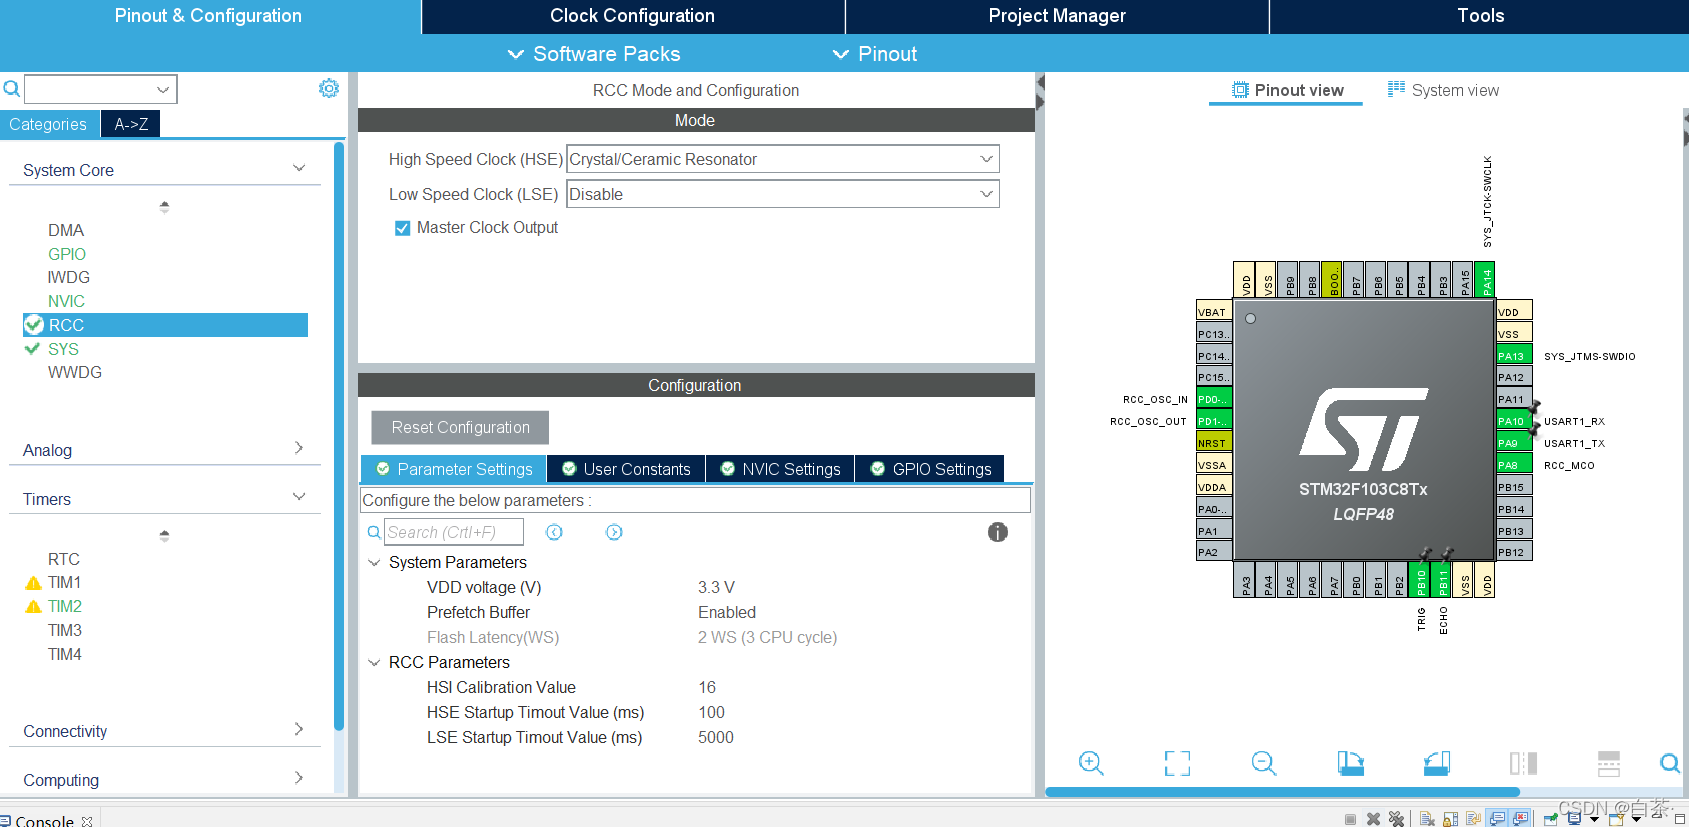1689x827 pixels.
Task: Expand the Connectivity category
Action: [x=298, y=729]
